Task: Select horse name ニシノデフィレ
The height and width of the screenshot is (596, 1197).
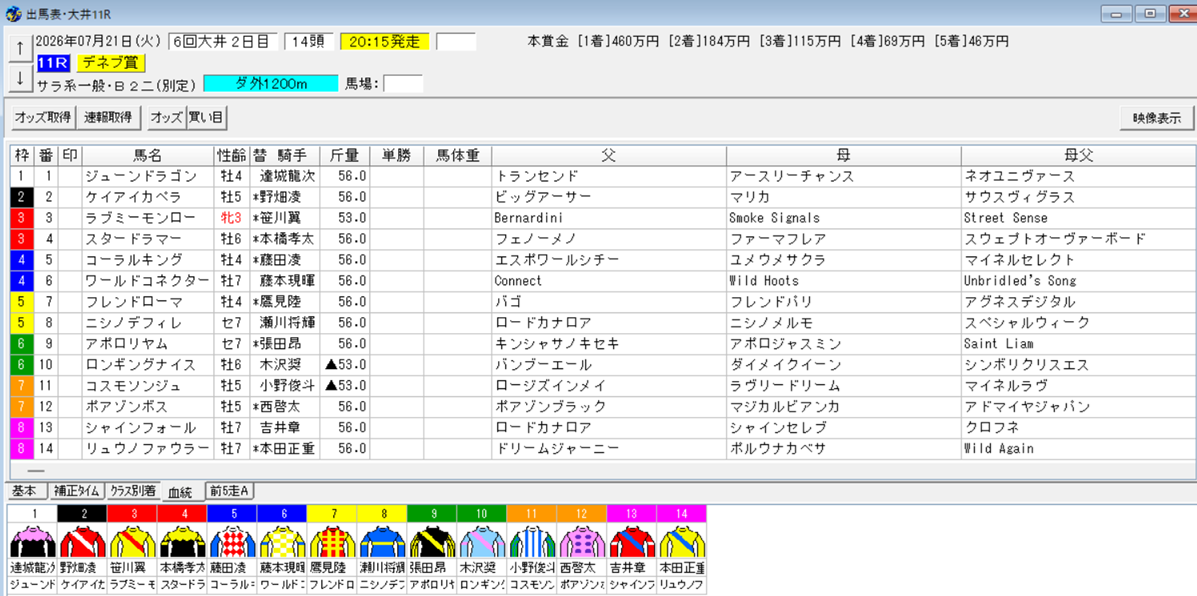Action: click(134, 323)
